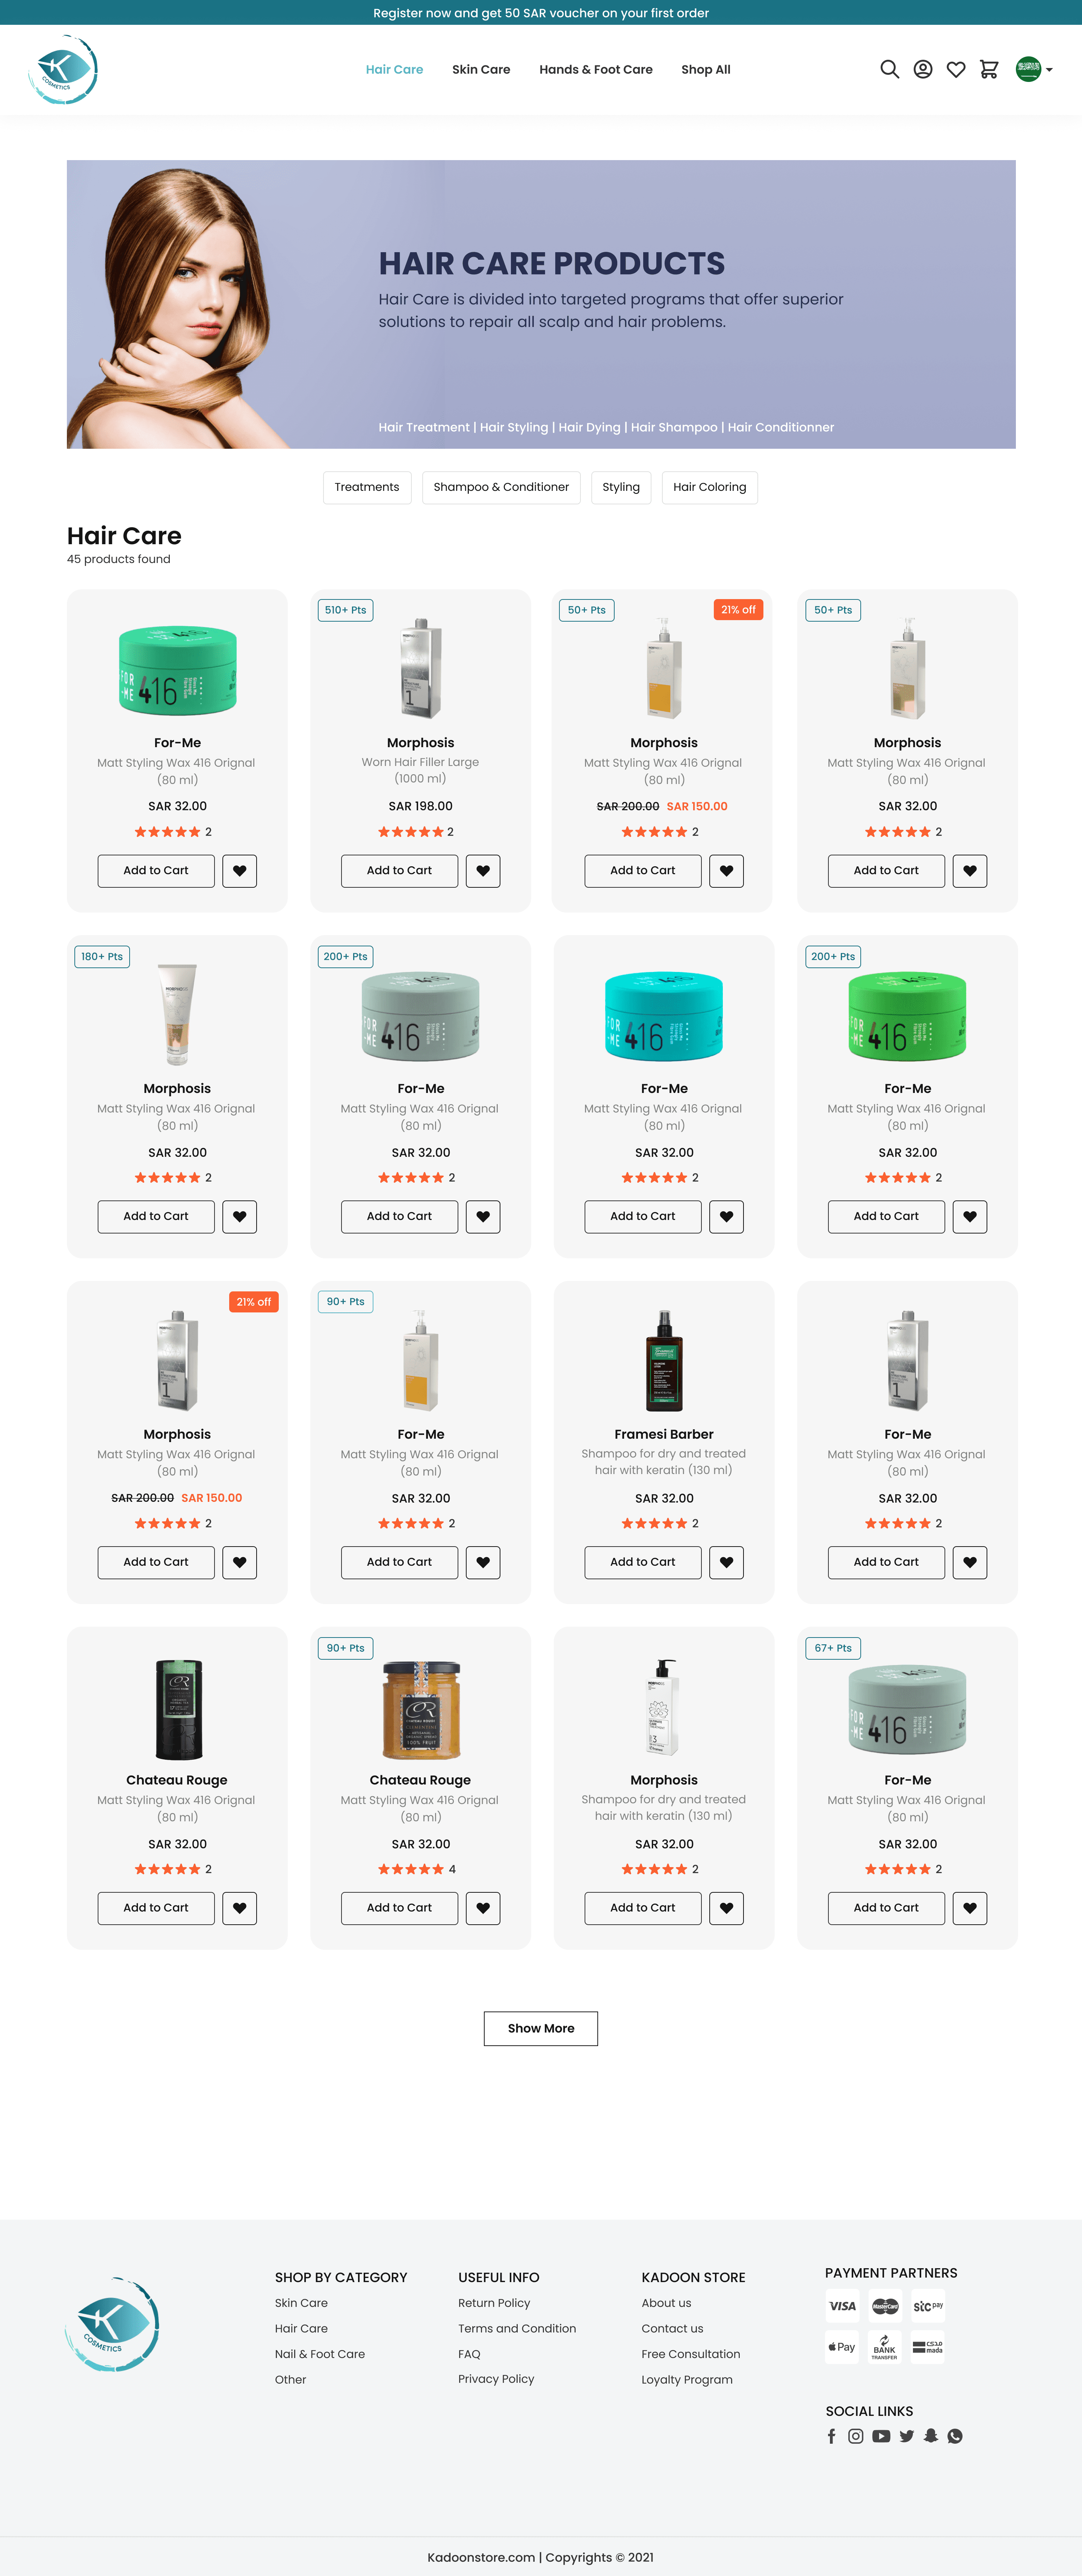
Task: Open the shopping cart icon
Action: pos(989,69)
